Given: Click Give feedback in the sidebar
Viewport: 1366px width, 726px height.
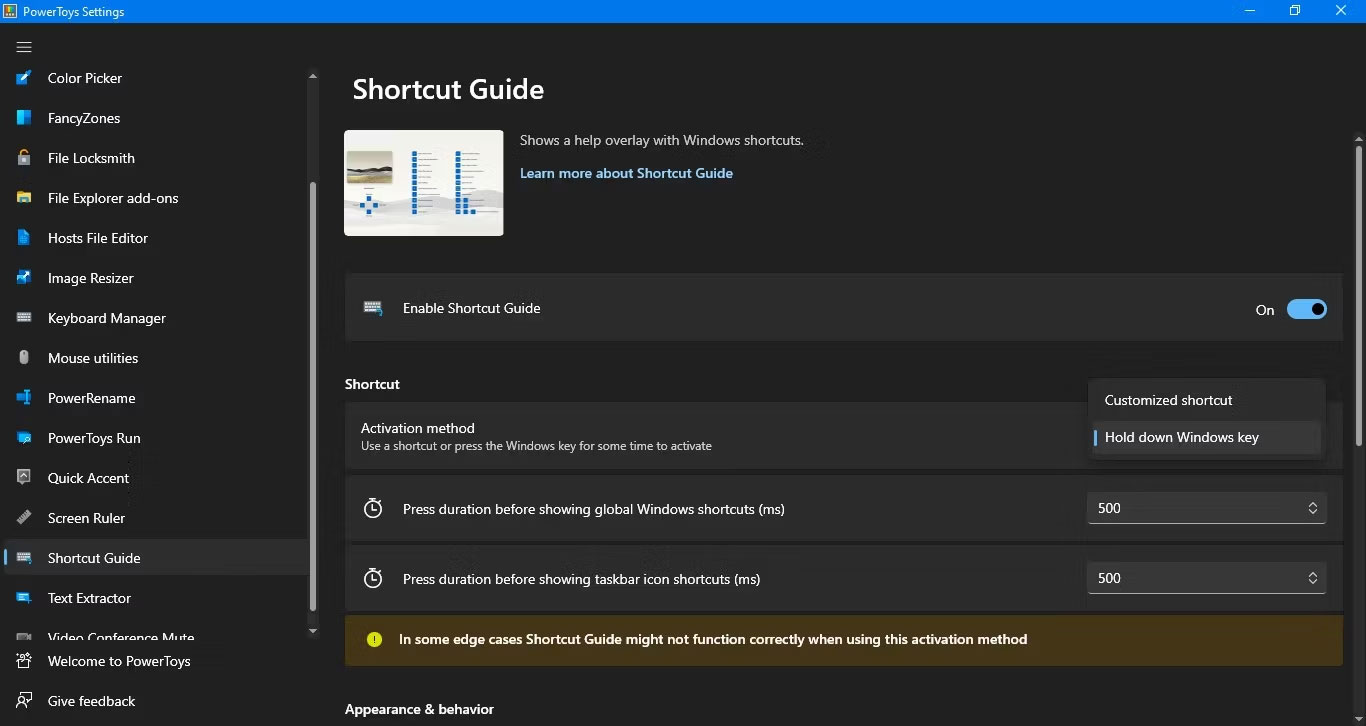Looking at the screenshot, I should (x=91, y=701).
